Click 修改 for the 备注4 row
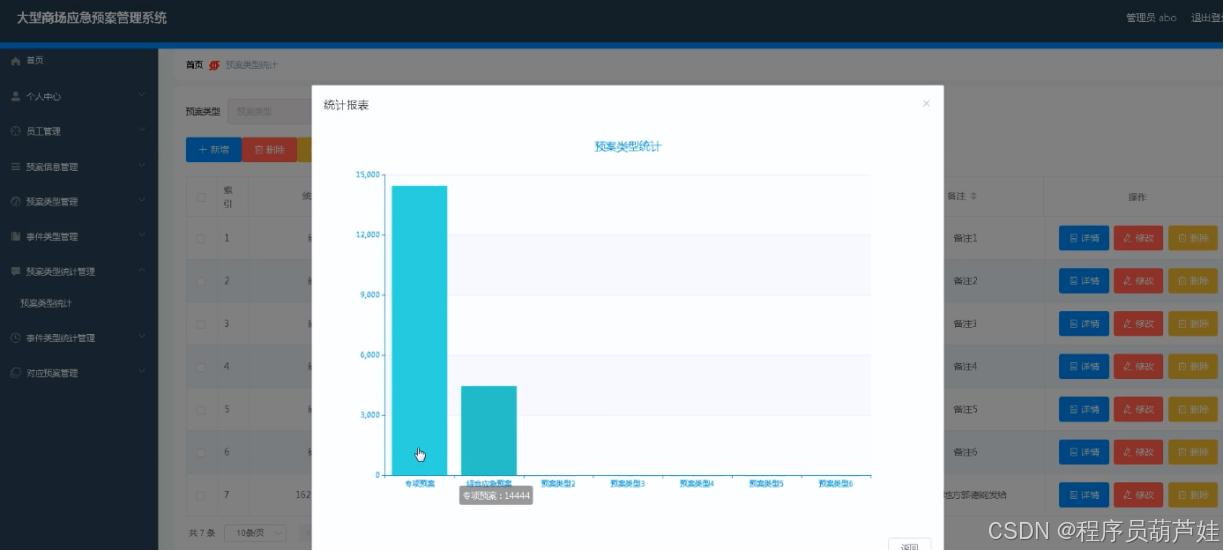Screen dimensions: 1224x551 1138,367
